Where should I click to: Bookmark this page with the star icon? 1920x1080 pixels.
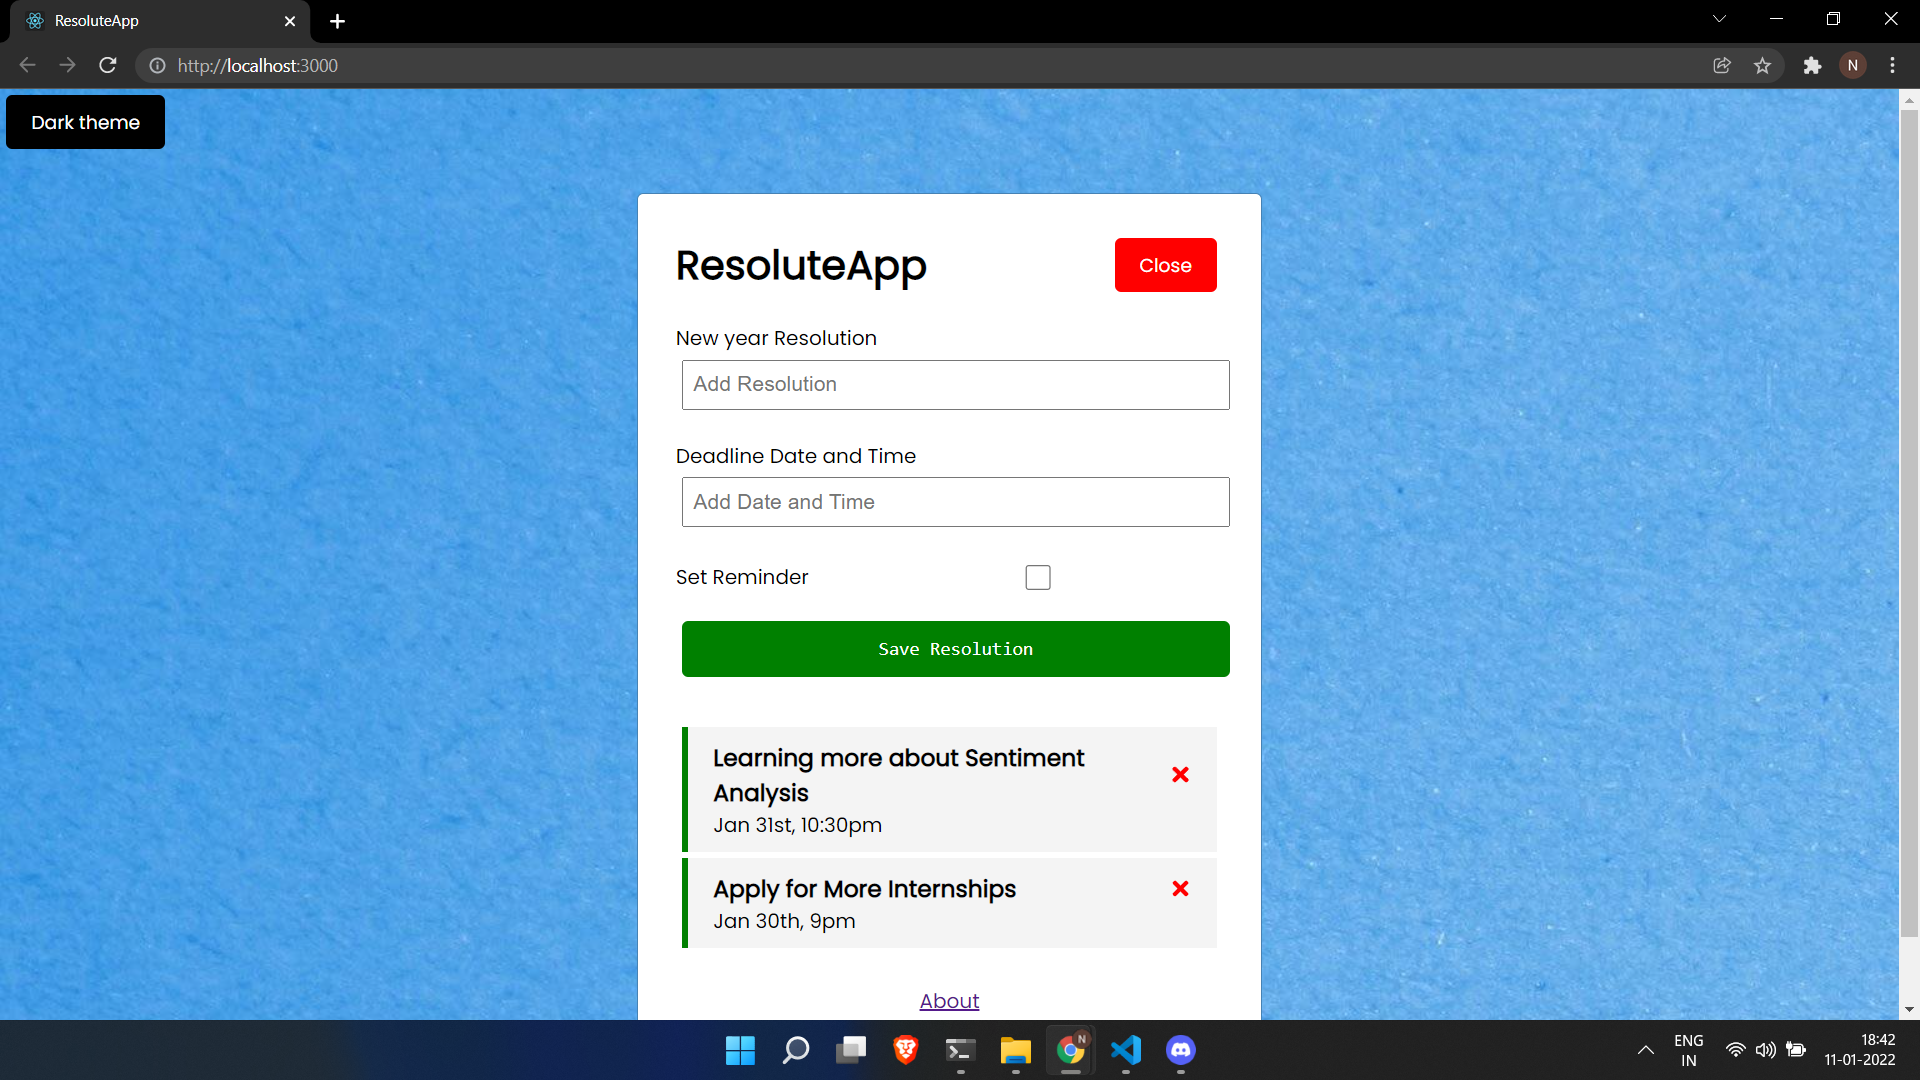pos(1762,66)
